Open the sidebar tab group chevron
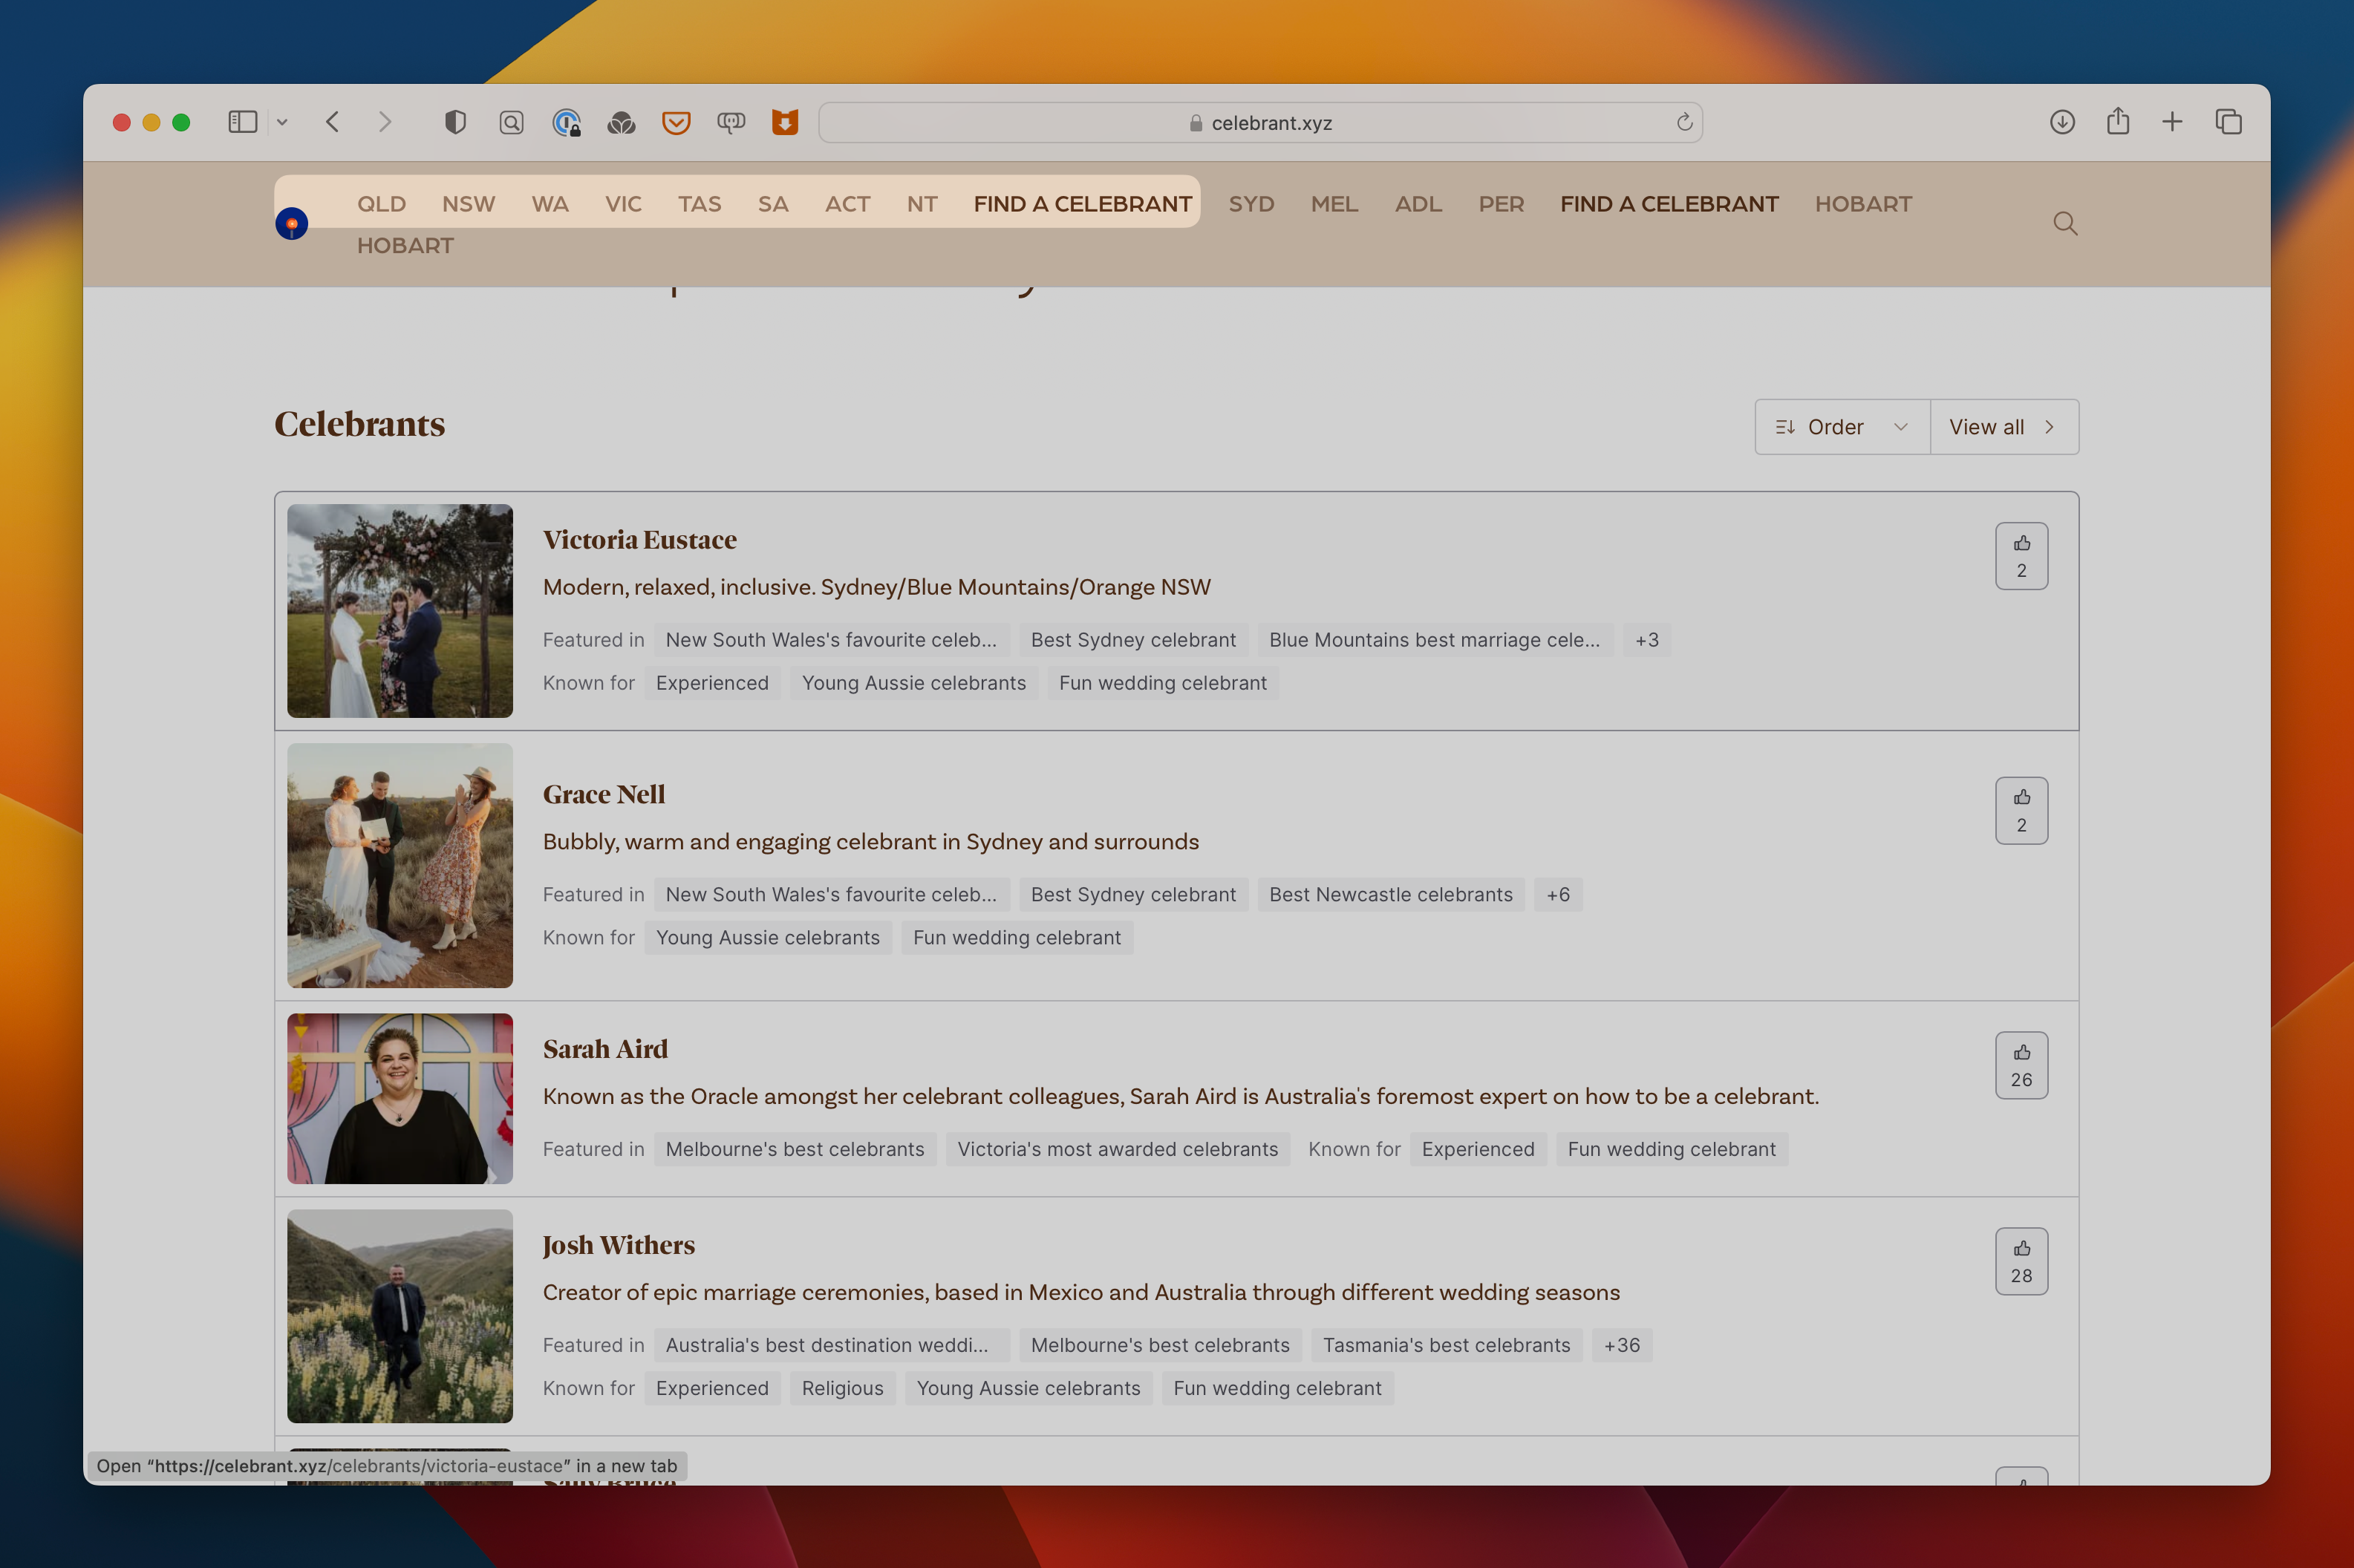Viewport: 2354px width, 1568px height. (x=282, y=122)
